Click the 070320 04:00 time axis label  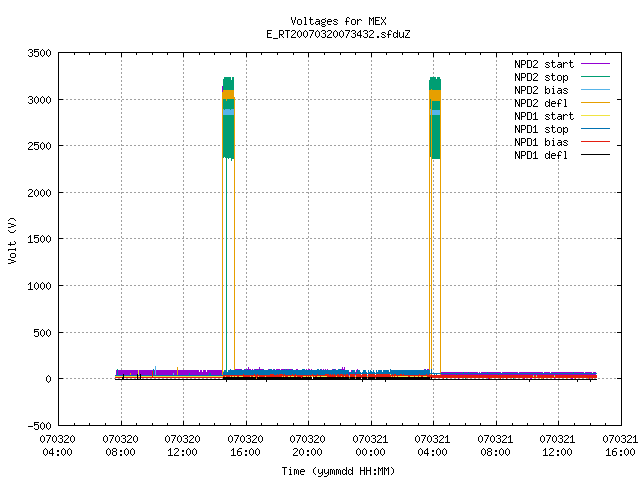58,446
